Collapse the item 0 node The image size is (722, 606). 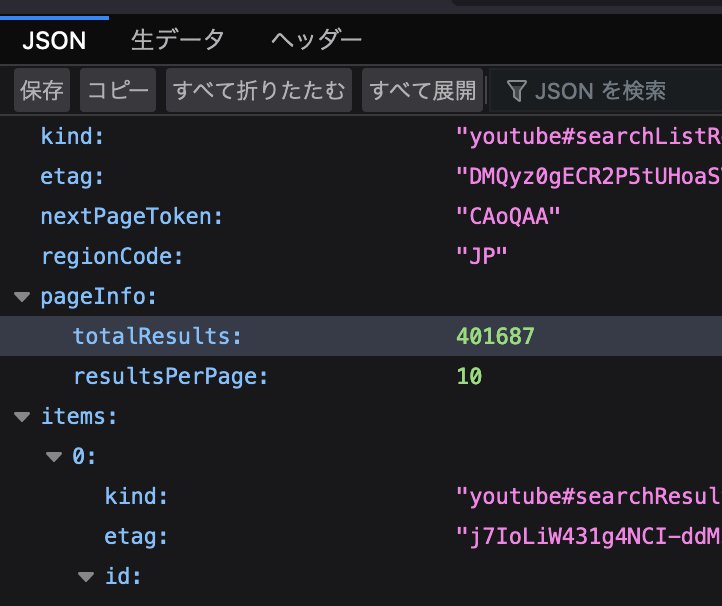tap(54, 457)
